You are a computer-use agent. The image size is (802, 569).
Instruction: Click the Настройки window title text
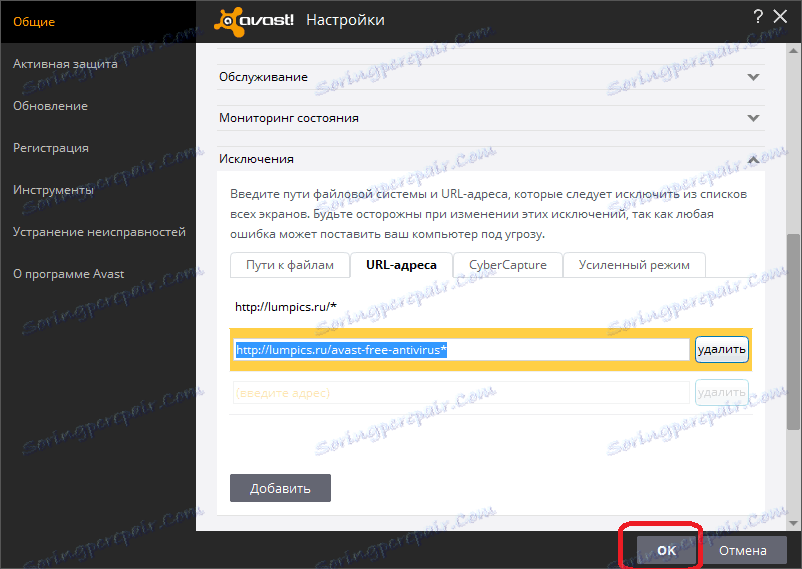pyautogui.click(x=345, y=20)
